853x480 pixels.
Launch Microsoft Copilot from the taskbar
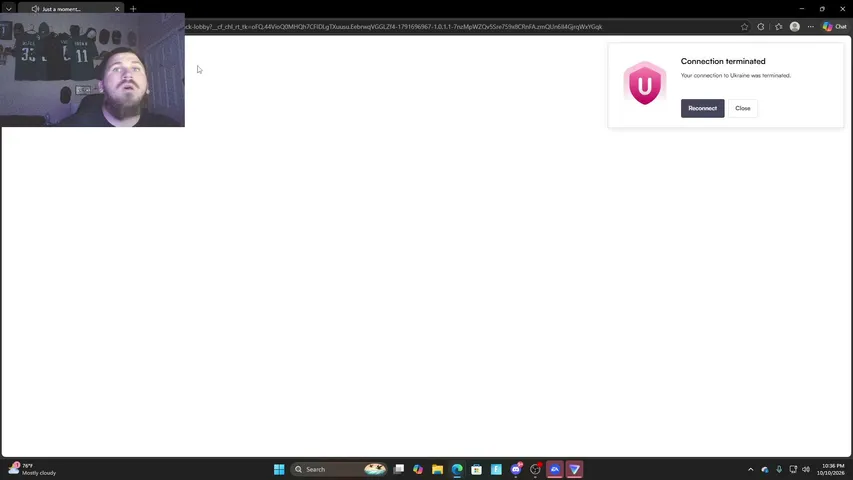coord(418,469)
